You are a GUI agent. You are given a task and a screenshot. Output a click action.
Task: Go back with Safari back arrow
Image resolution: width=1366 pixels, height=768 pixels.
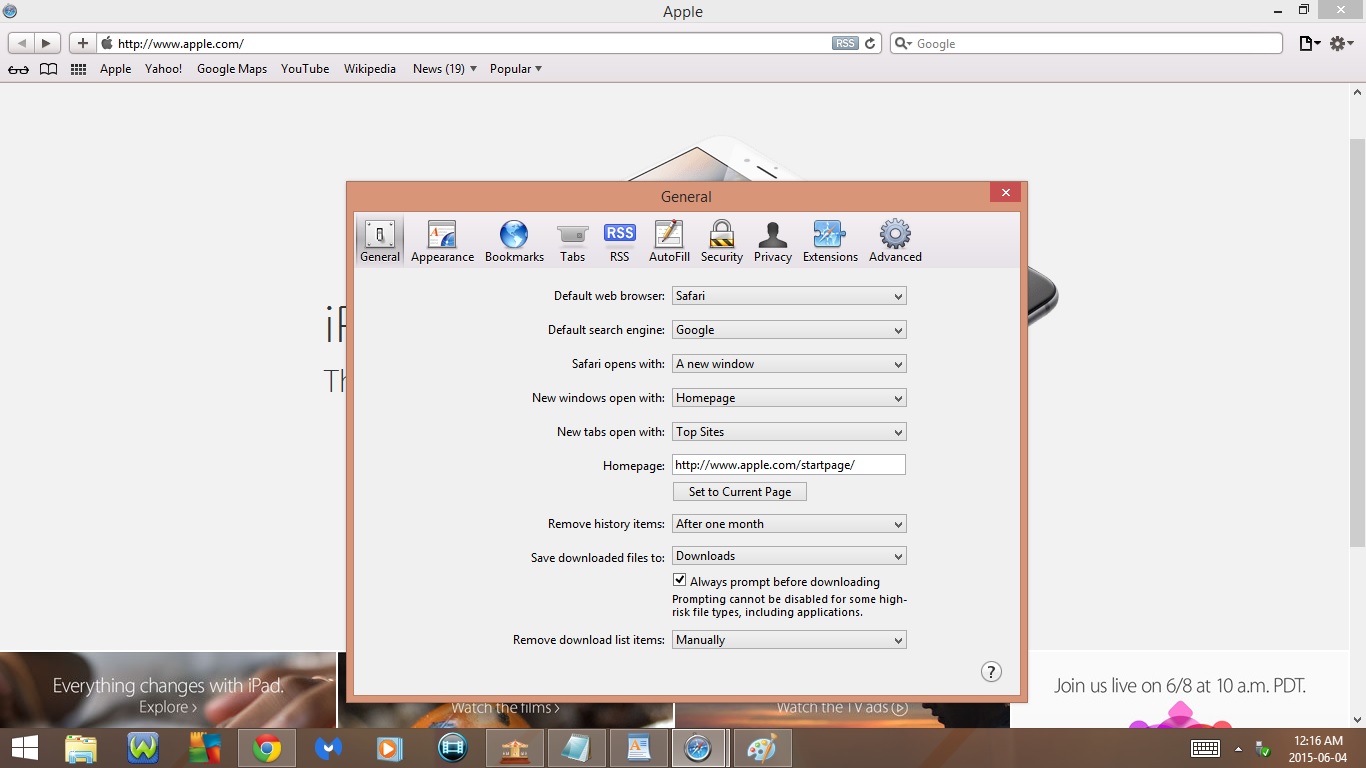click(21, 43)
